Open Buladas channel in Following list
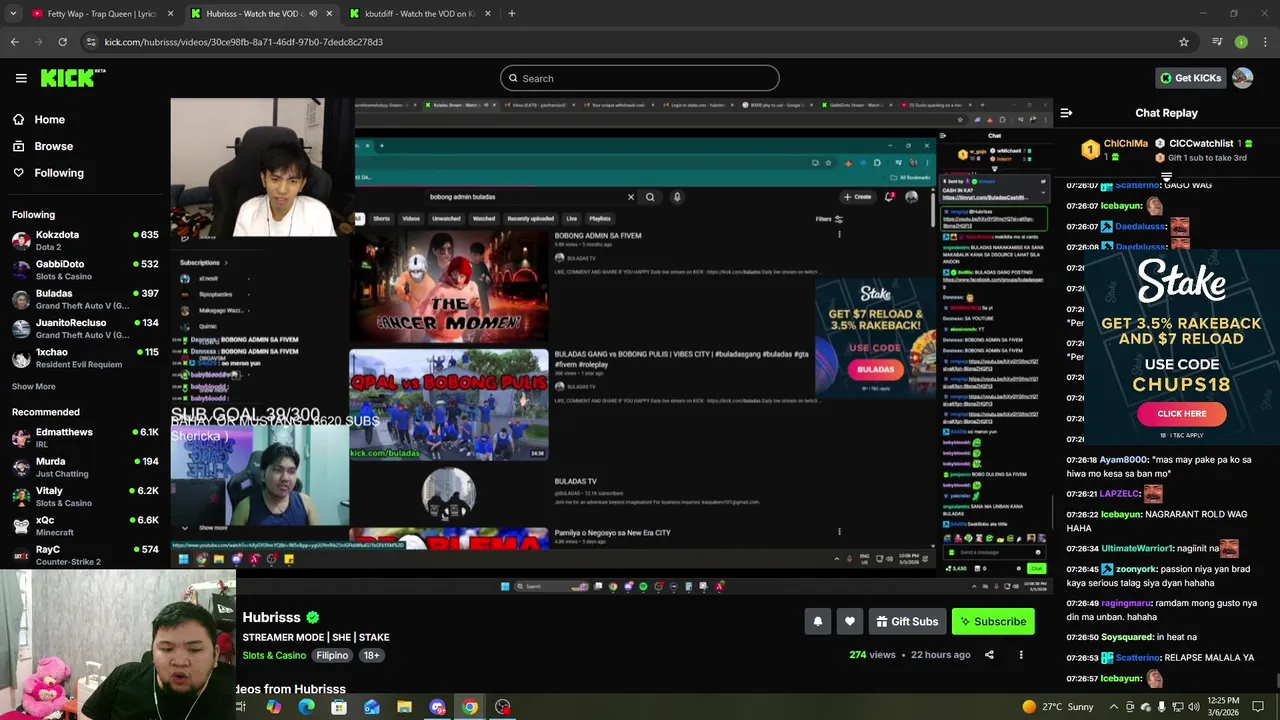The height and width of the screenshot is (720, 1280). point(85,299)
